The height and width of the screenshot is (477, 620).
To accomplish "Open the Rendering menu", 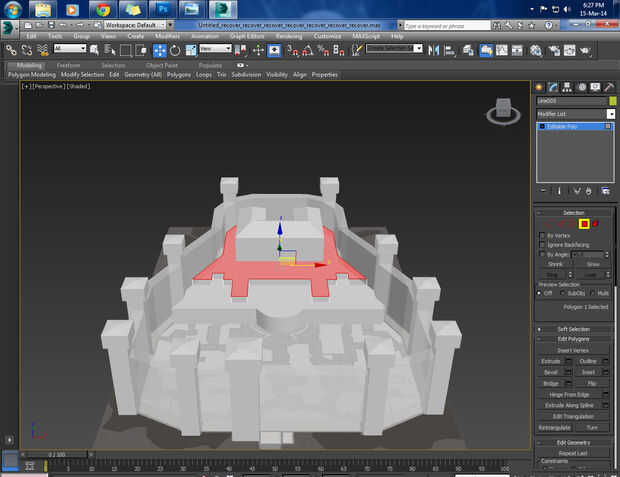I will click(x=288, y=36).
